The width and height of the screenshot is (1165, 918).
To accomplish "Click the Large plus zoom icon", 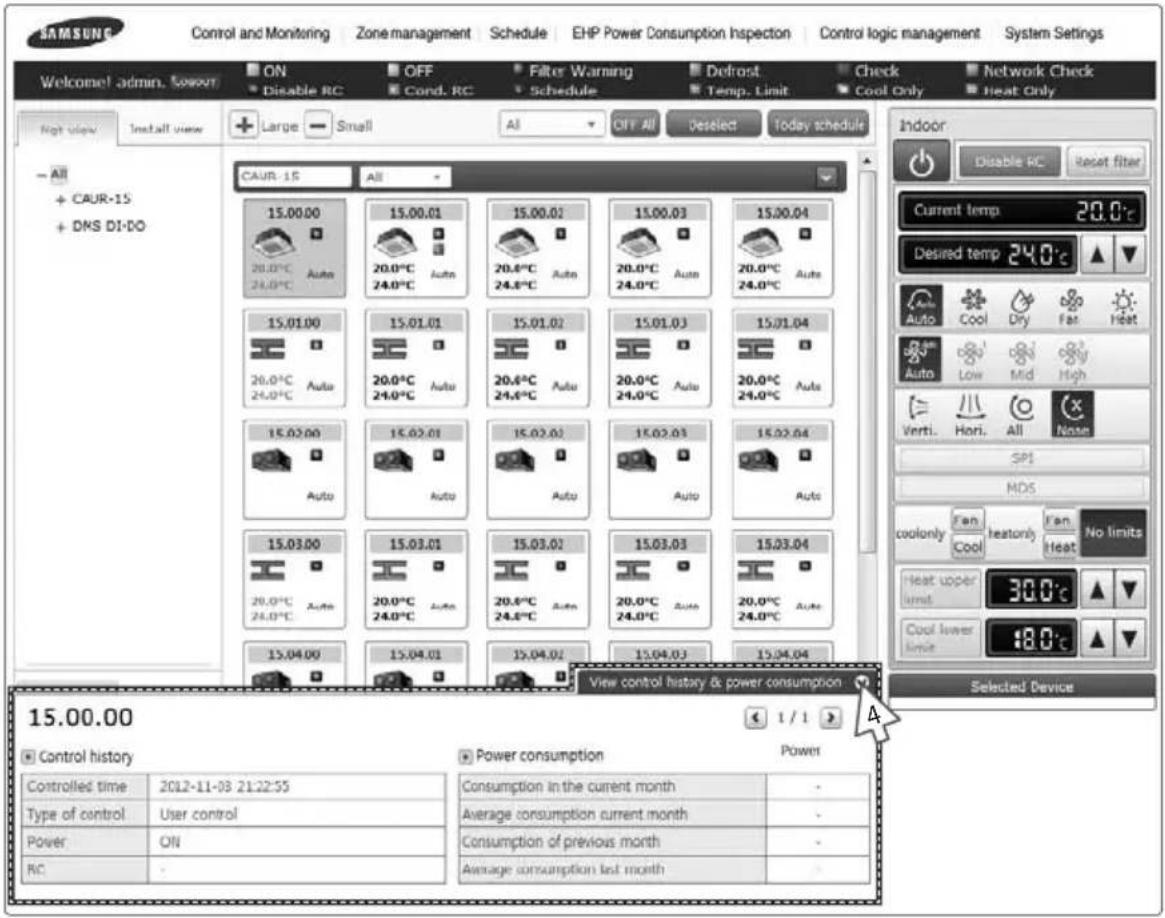I will [244, 125].
